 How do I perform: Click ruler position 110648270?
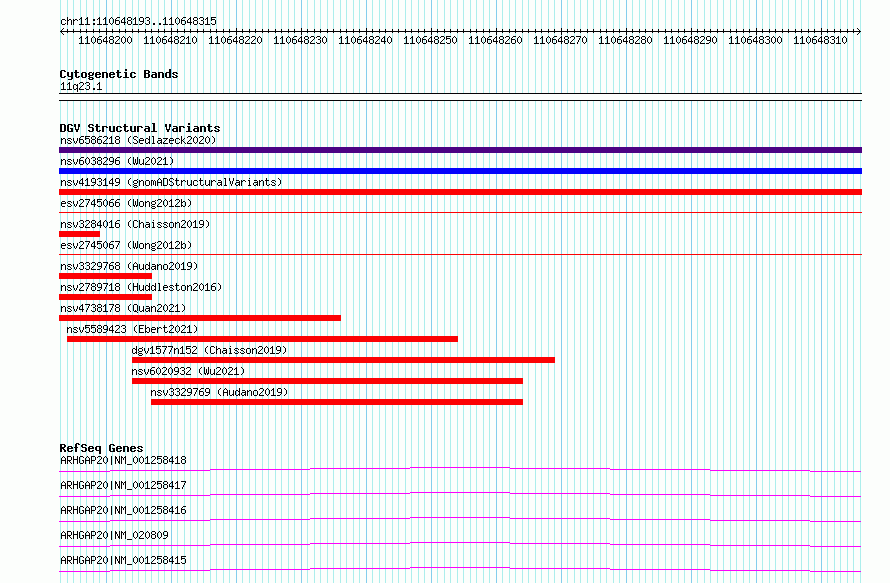tap(560, 40)
